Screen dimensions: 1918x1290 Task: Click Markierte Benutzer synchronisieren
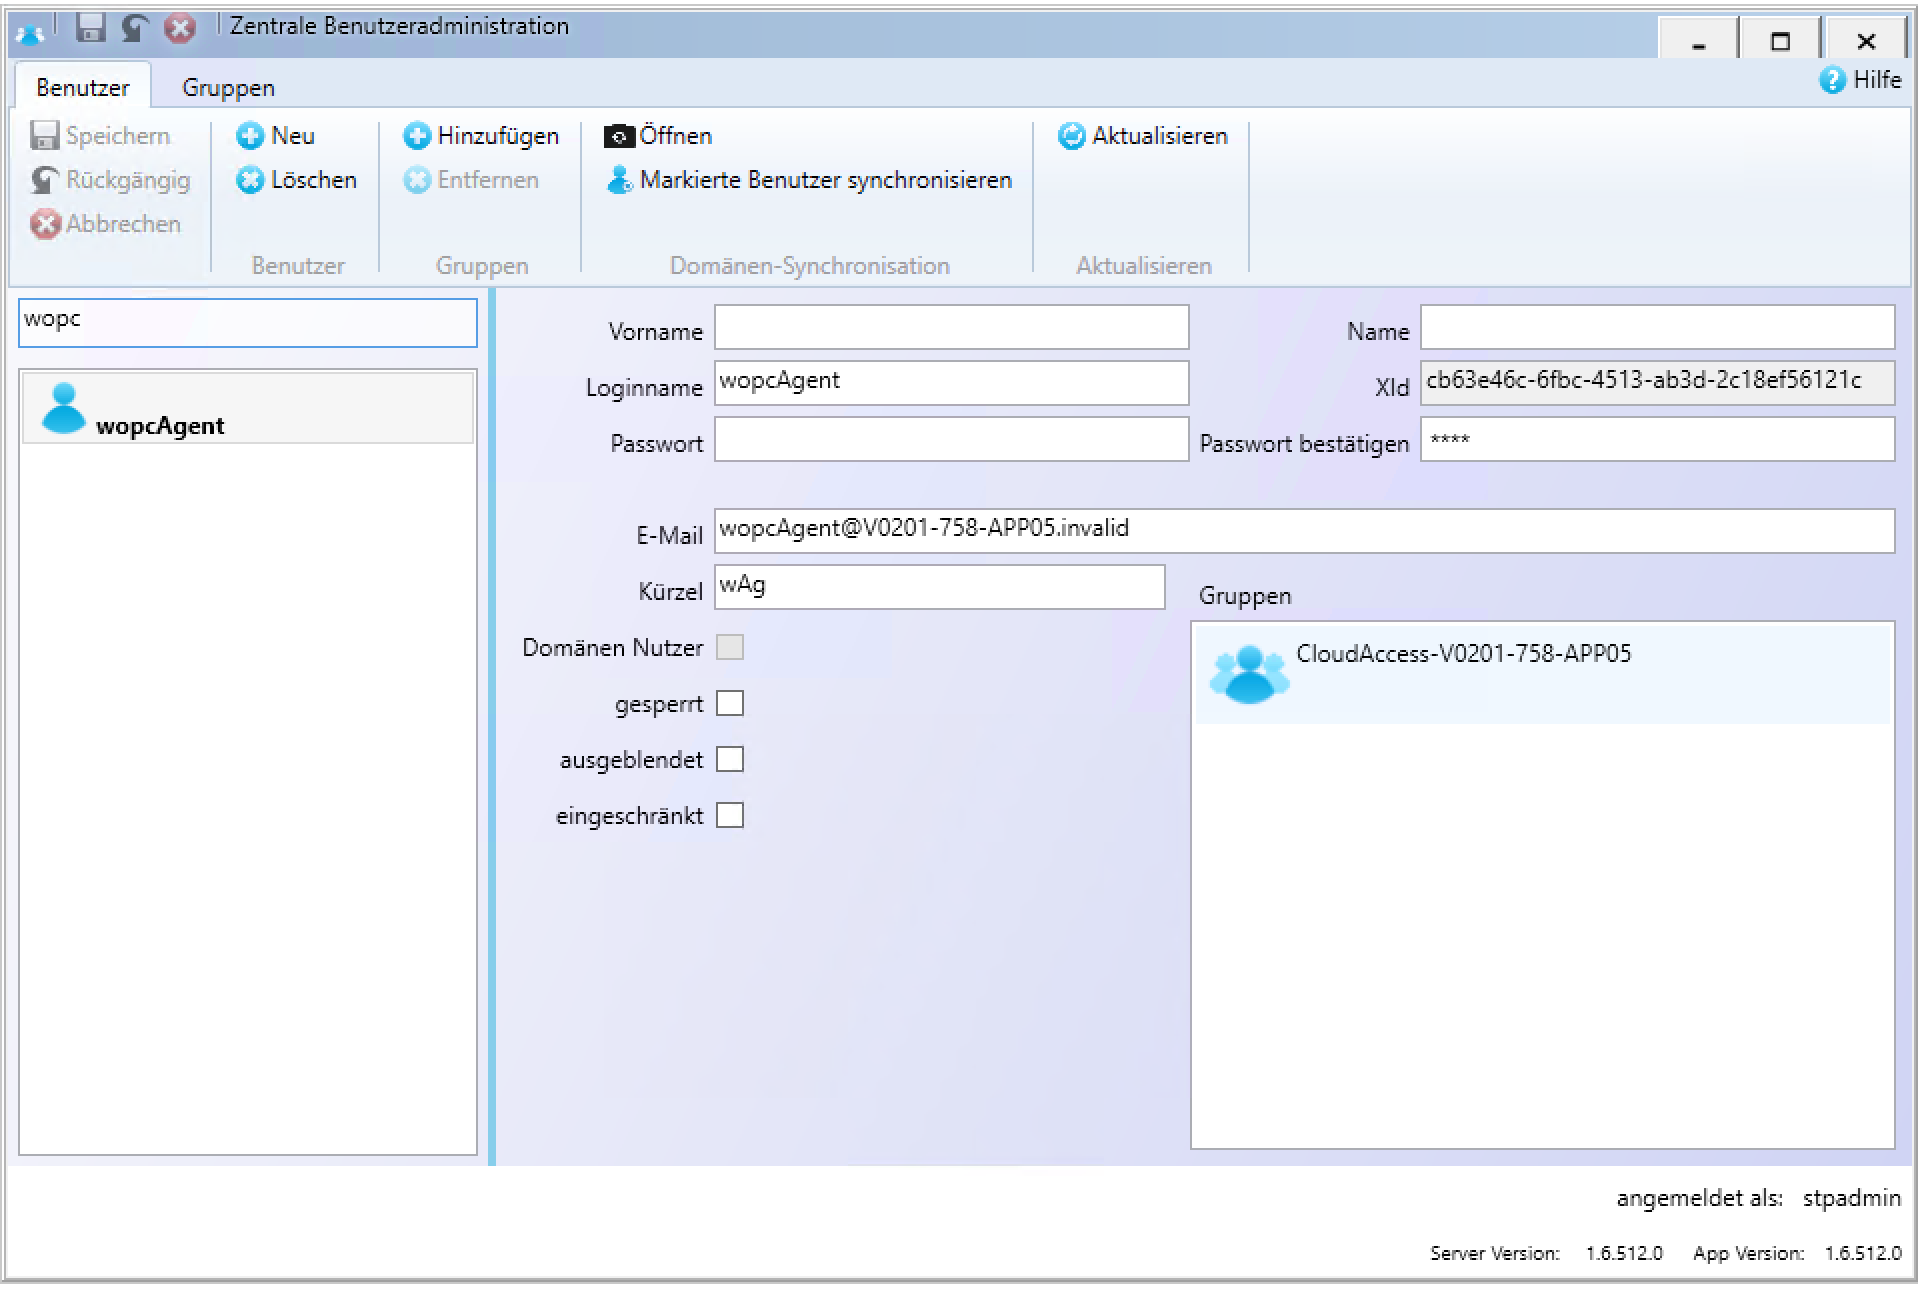click(810, 180)
